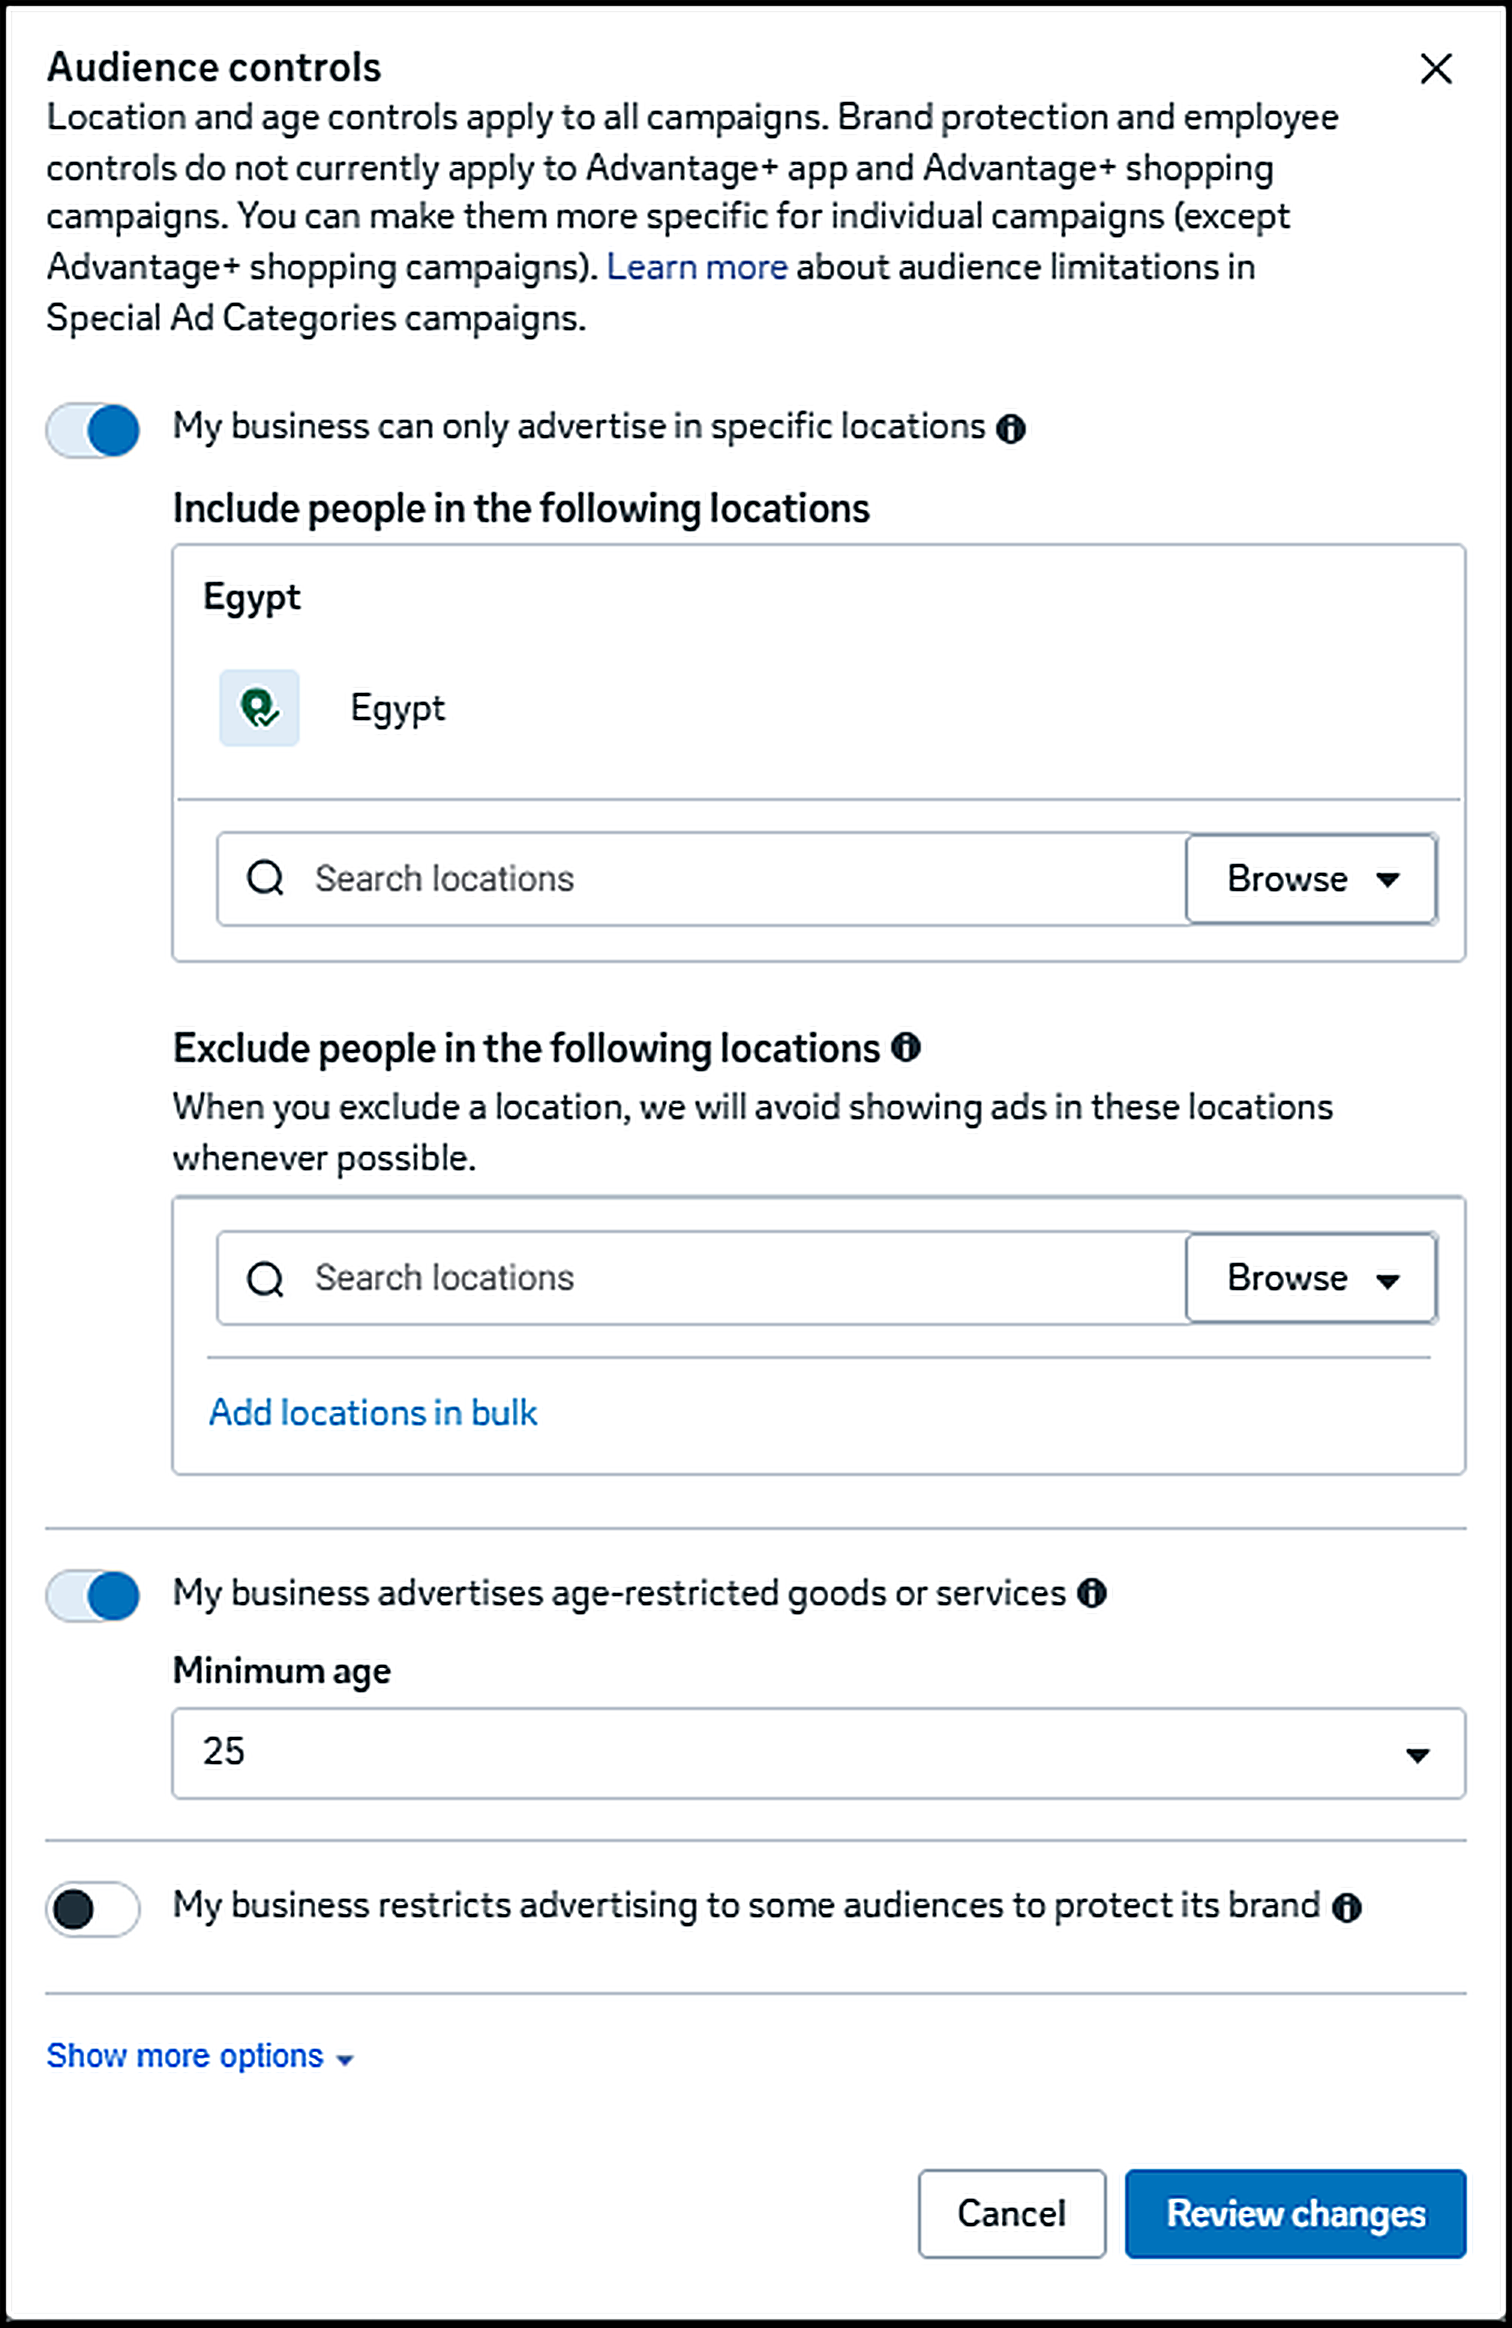Enable the brand protection audience toggle
The image size is (1512, 2328).
click(93, 1909)
